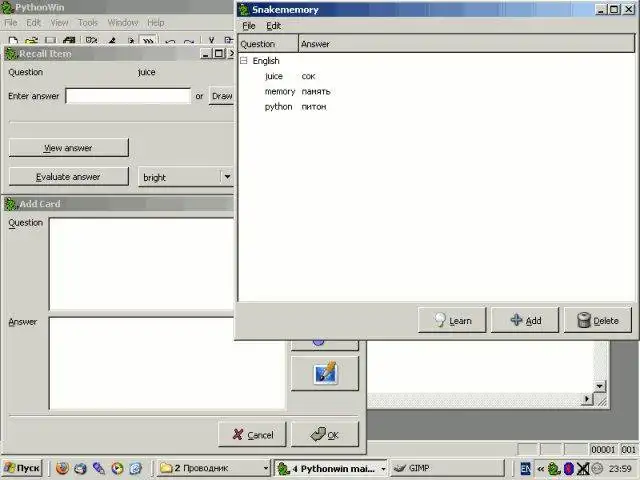This screenshot has height=480, width=640.
Task: Open Tools menu in PythonWin
Action: pyautogui.click(x=88, y=23)
